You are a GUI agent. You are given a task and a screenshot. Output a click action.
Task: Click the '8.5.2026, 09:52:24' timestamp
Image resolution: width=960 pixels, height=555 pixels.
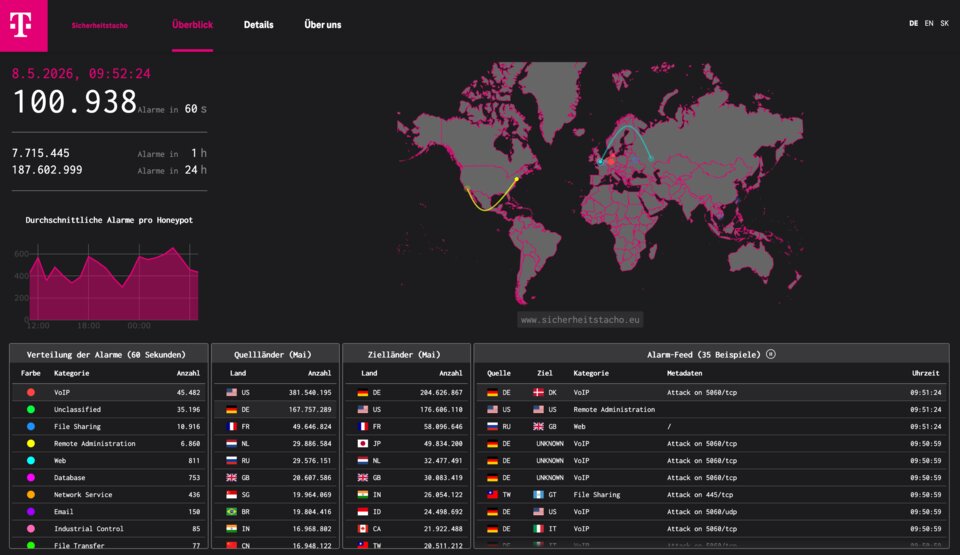81,74
